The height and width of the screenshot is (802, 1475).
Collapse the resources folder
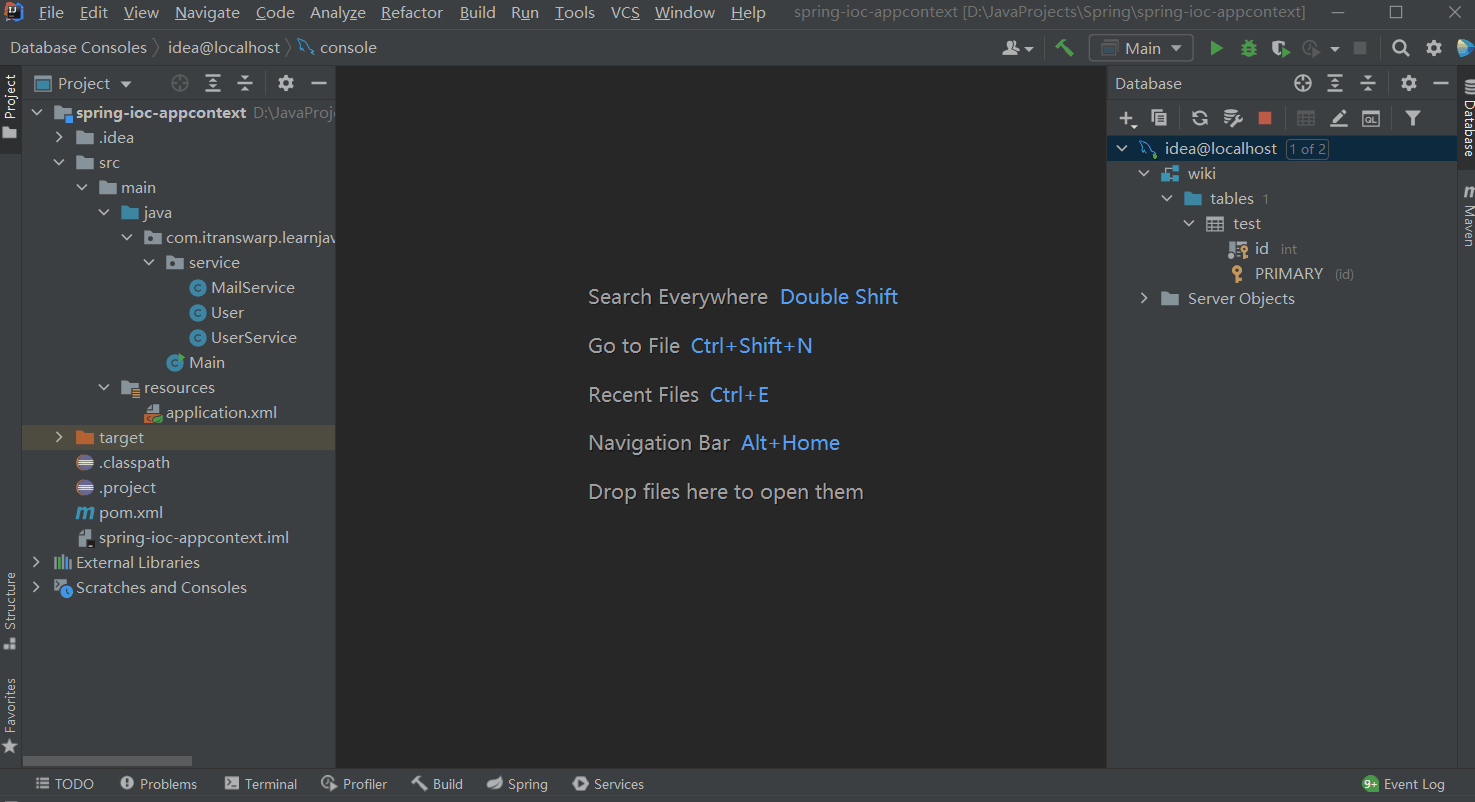point(104,387)
